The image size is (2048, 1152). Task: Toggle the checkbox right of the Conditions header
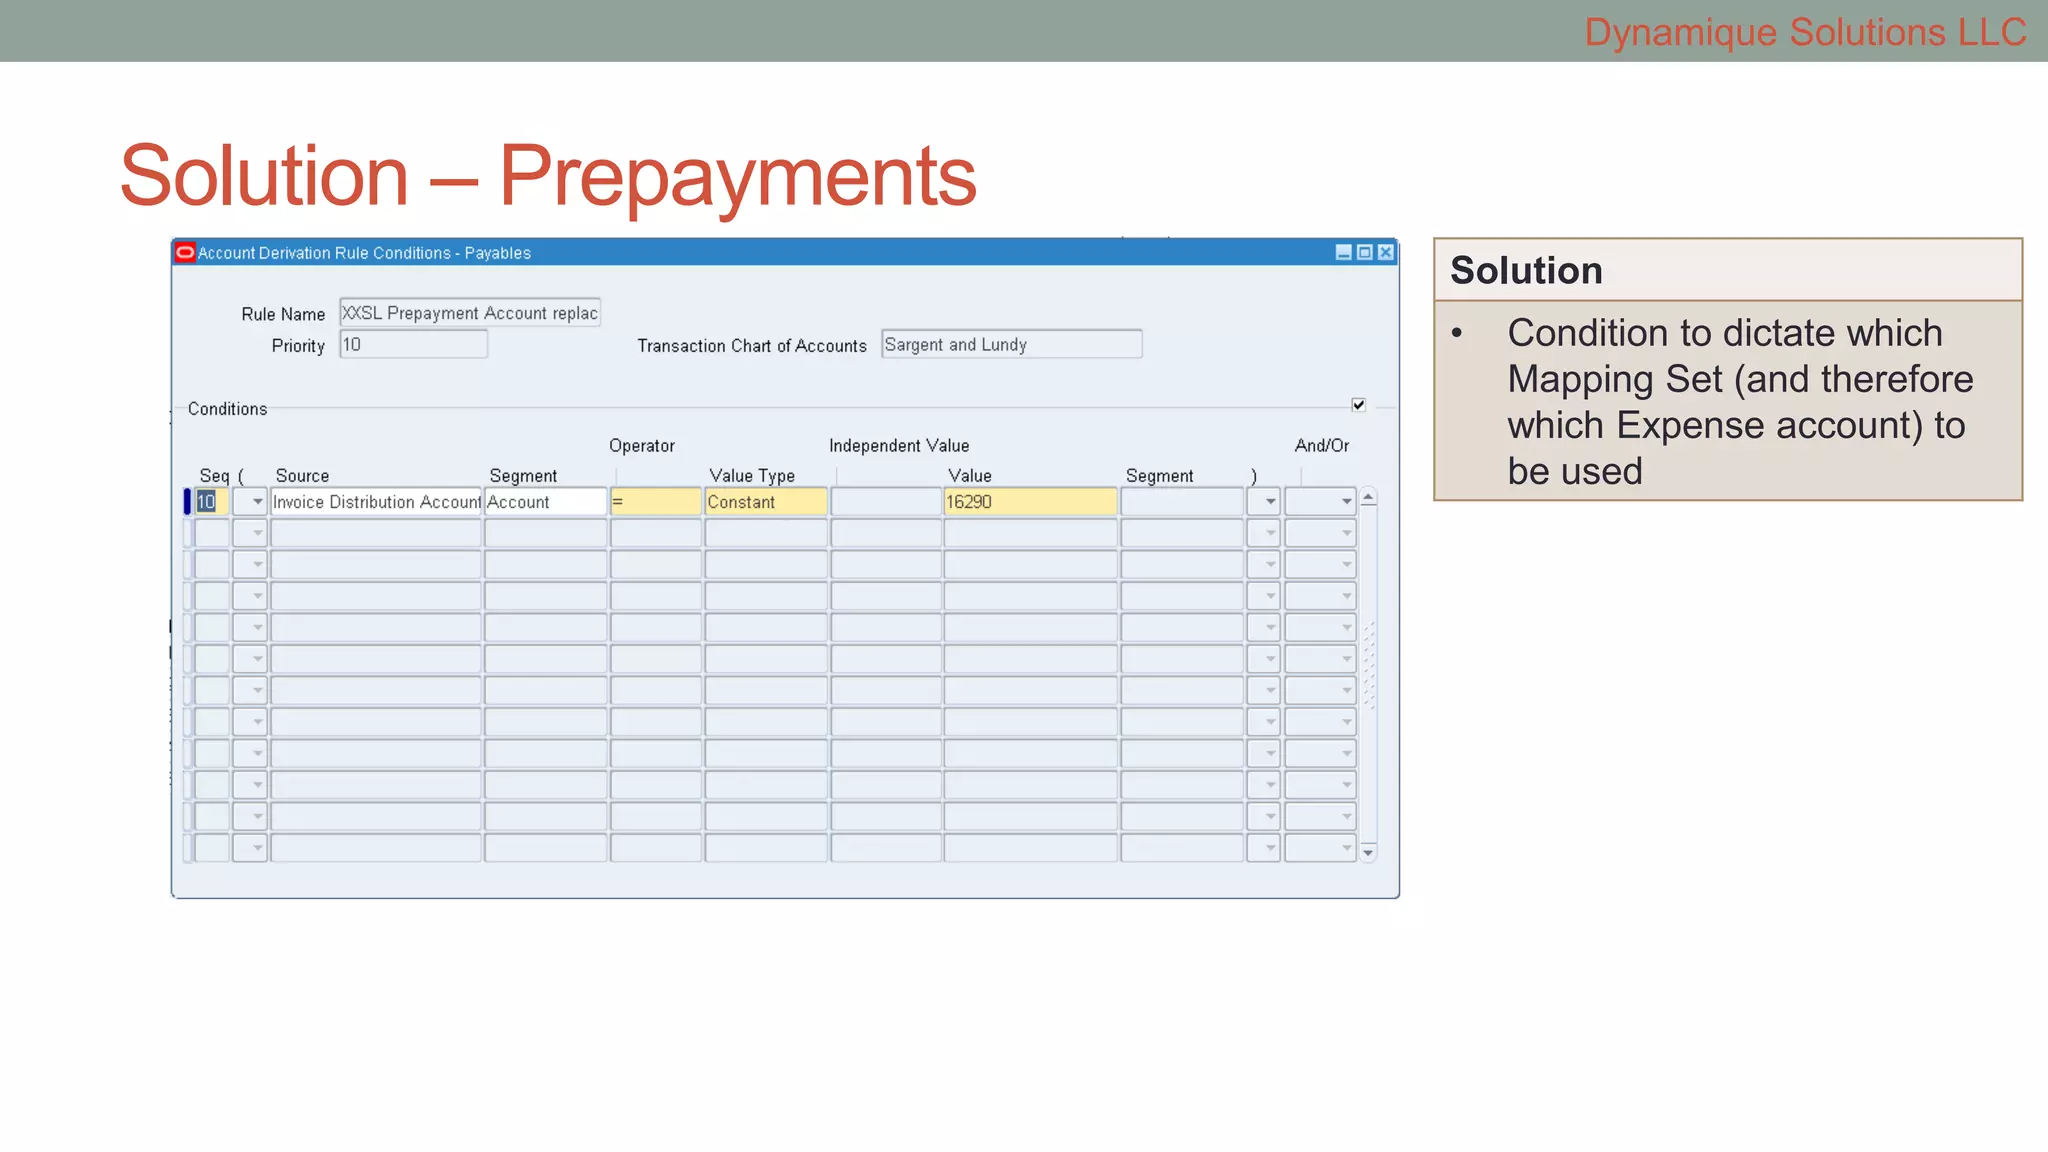1358,405
